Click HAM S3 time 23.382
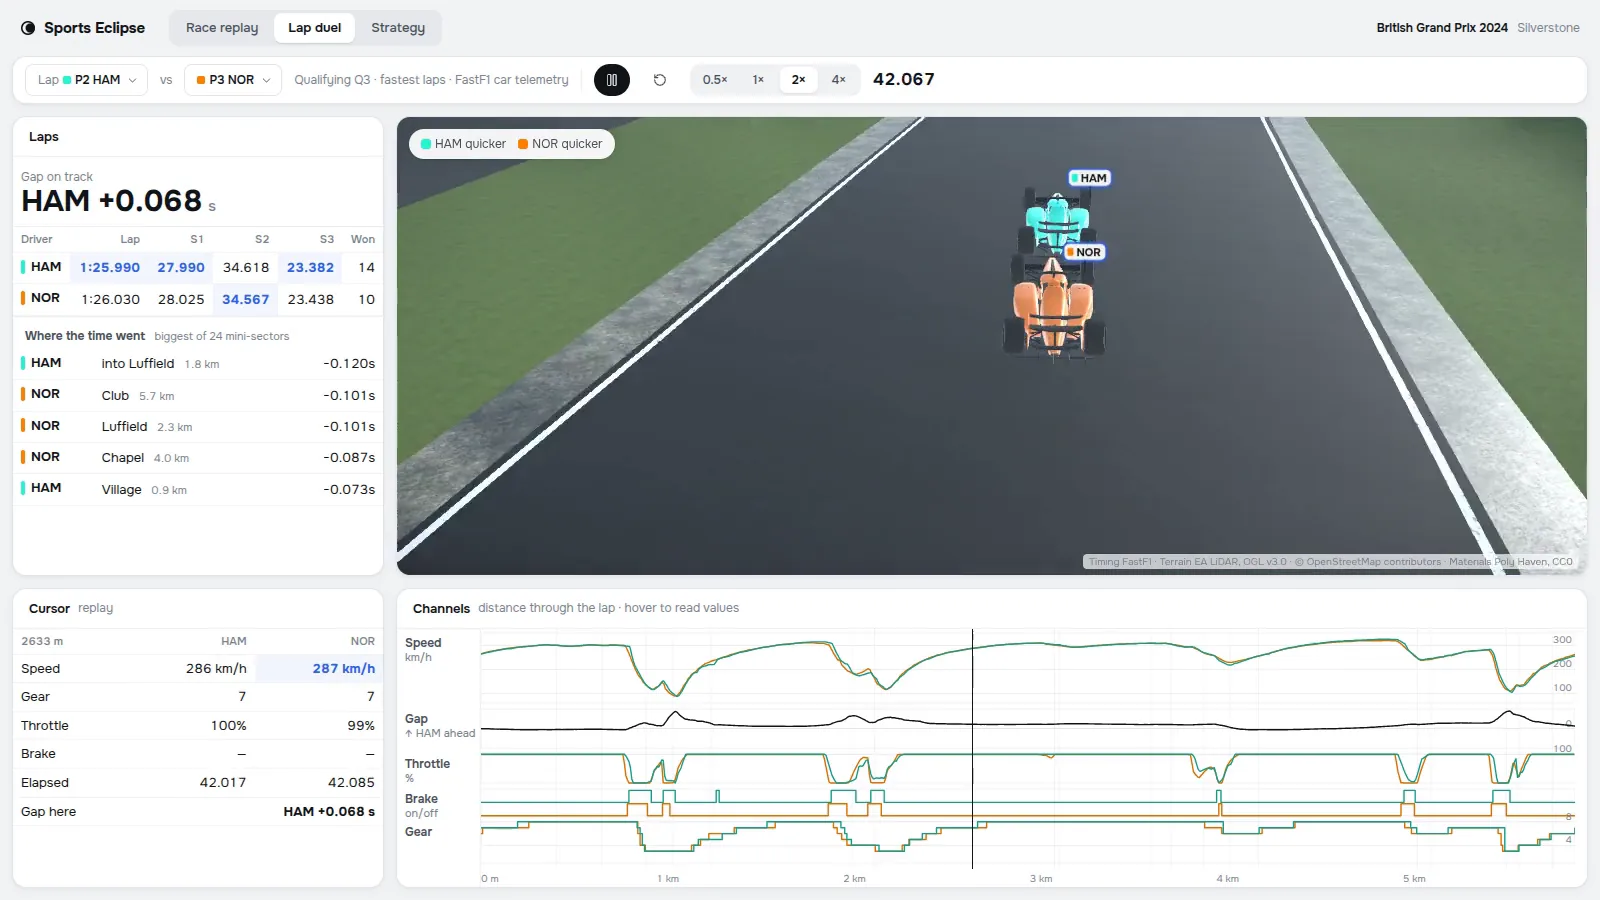Screen dimensions: 1600x900 (311, 268)
